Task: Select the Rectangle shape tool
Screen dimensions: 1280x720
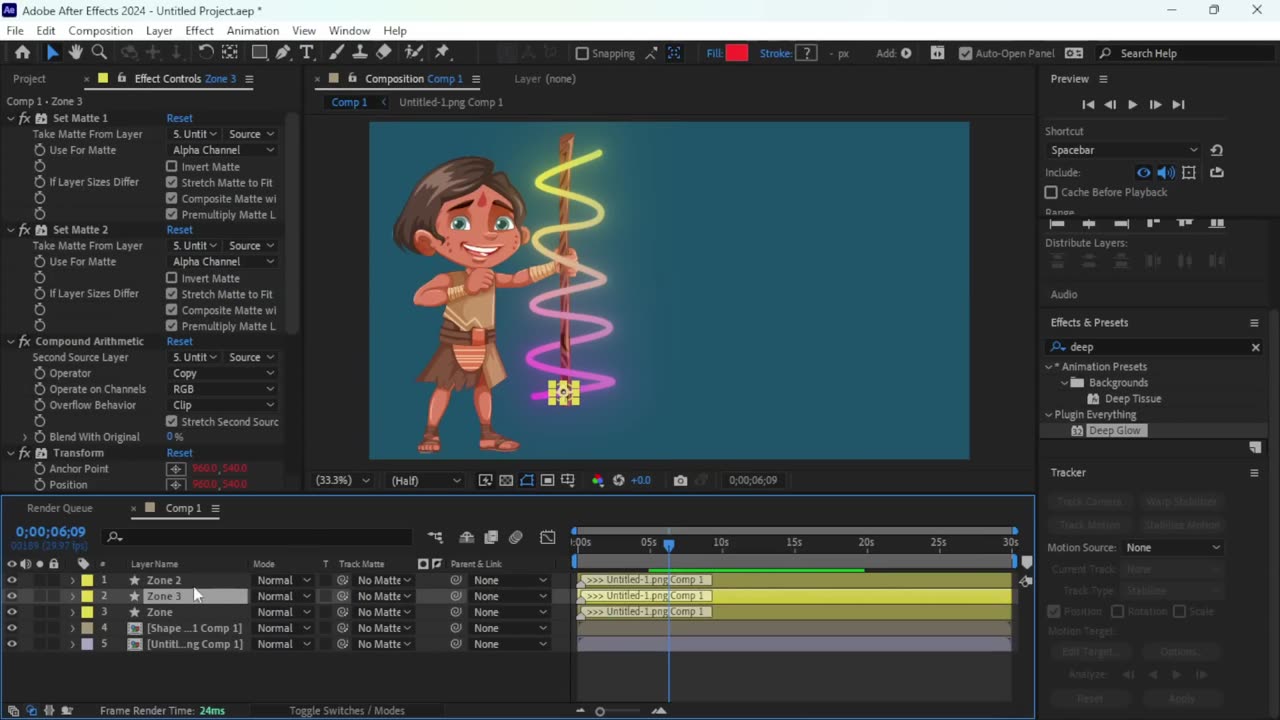Action: [x=259, y=53]
